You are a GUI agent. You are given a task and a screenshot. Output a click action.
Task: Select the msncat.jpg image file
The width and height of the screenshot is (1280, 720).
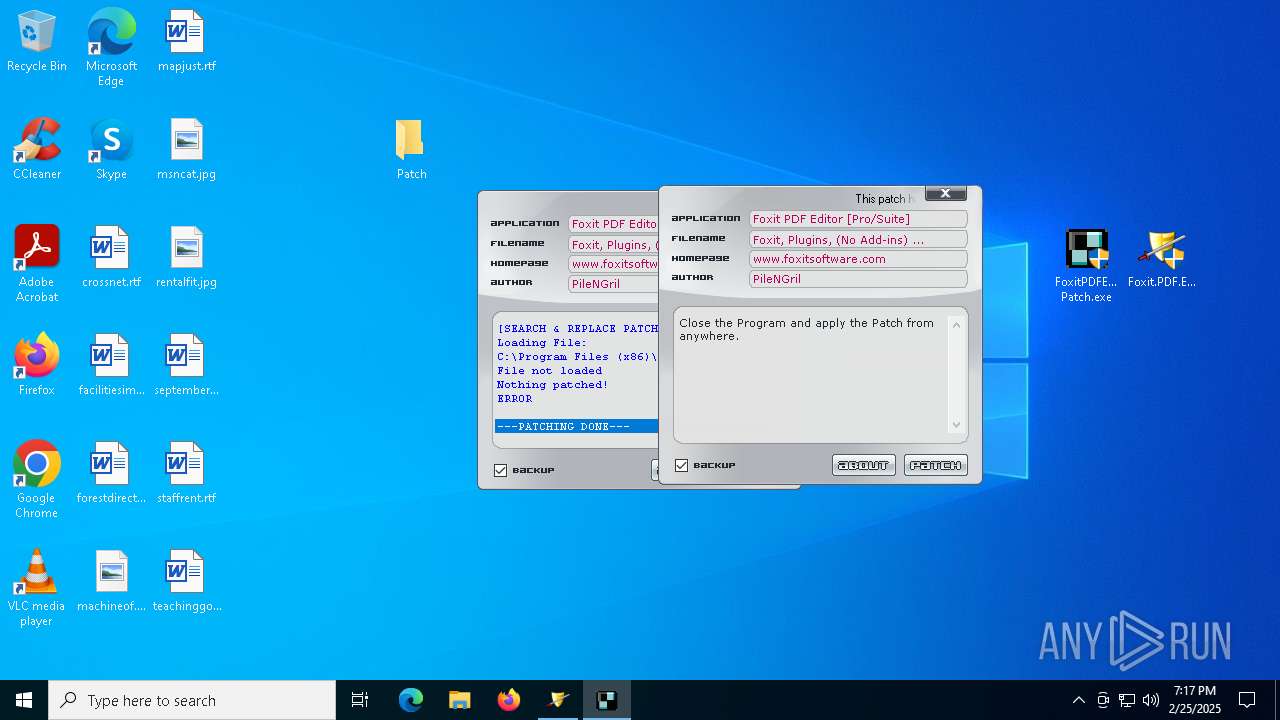186,149
